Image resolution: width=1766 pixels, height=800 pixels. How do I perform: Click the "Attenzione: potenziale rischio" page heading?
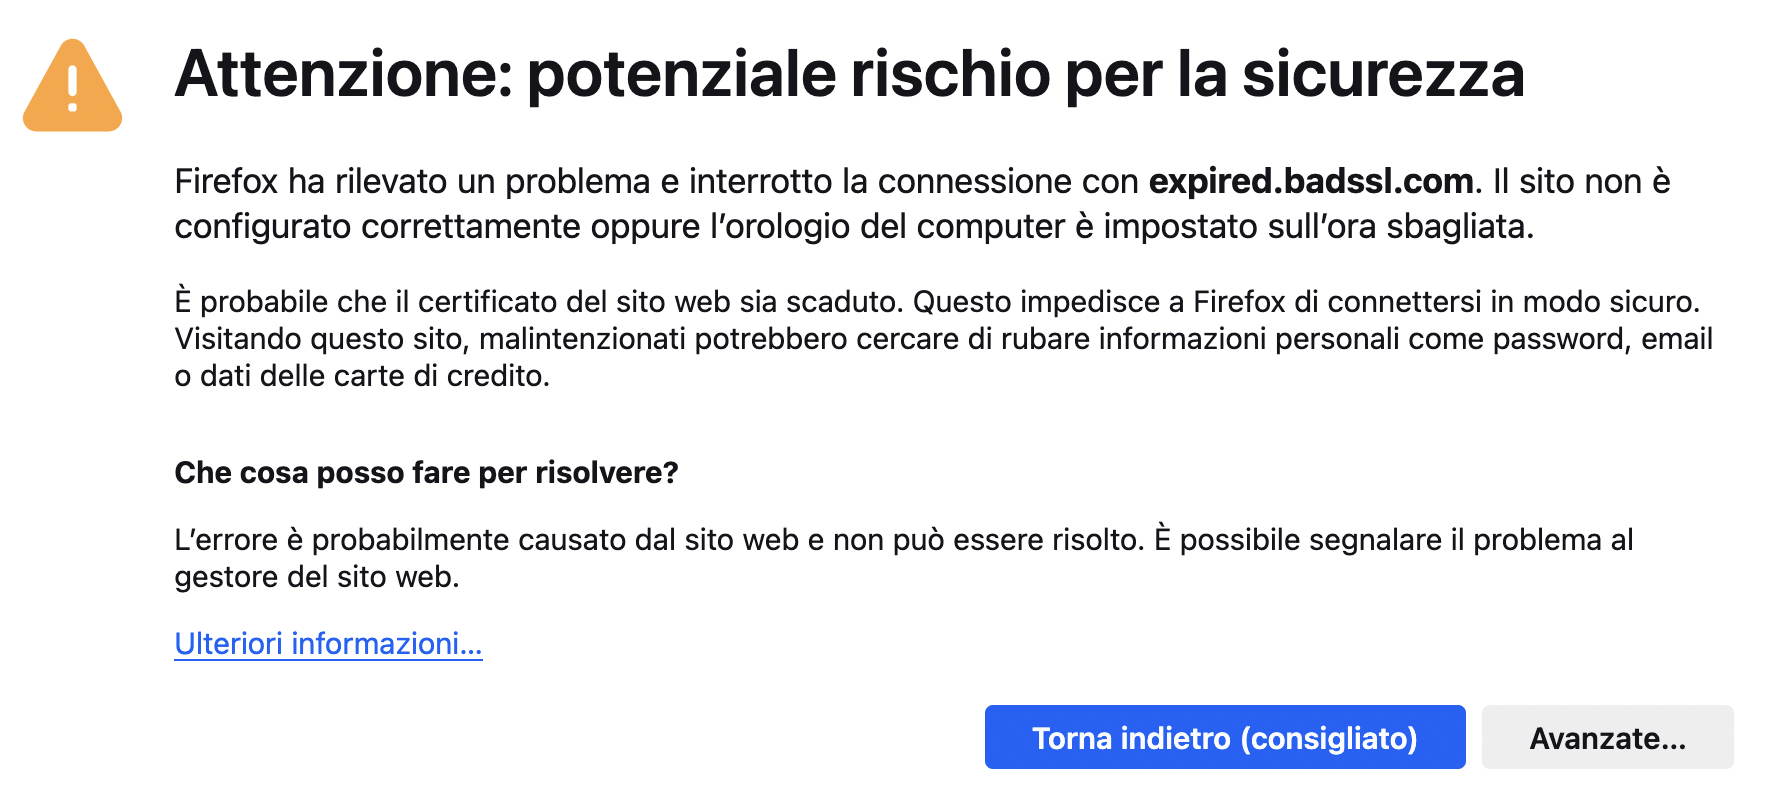pos(849,74)
